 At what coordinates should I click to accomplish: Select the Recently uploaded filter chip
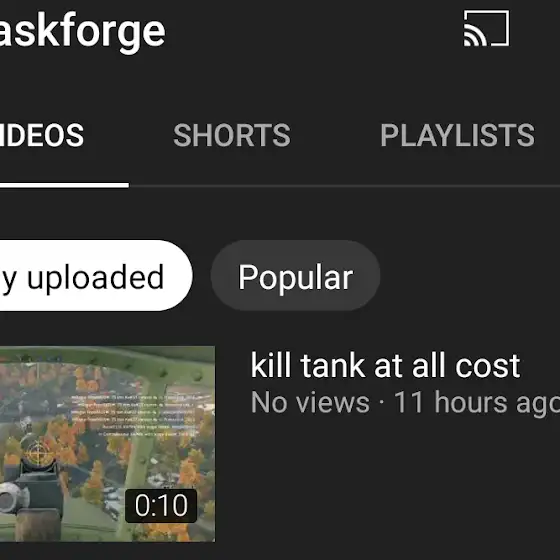pos(96,276)
